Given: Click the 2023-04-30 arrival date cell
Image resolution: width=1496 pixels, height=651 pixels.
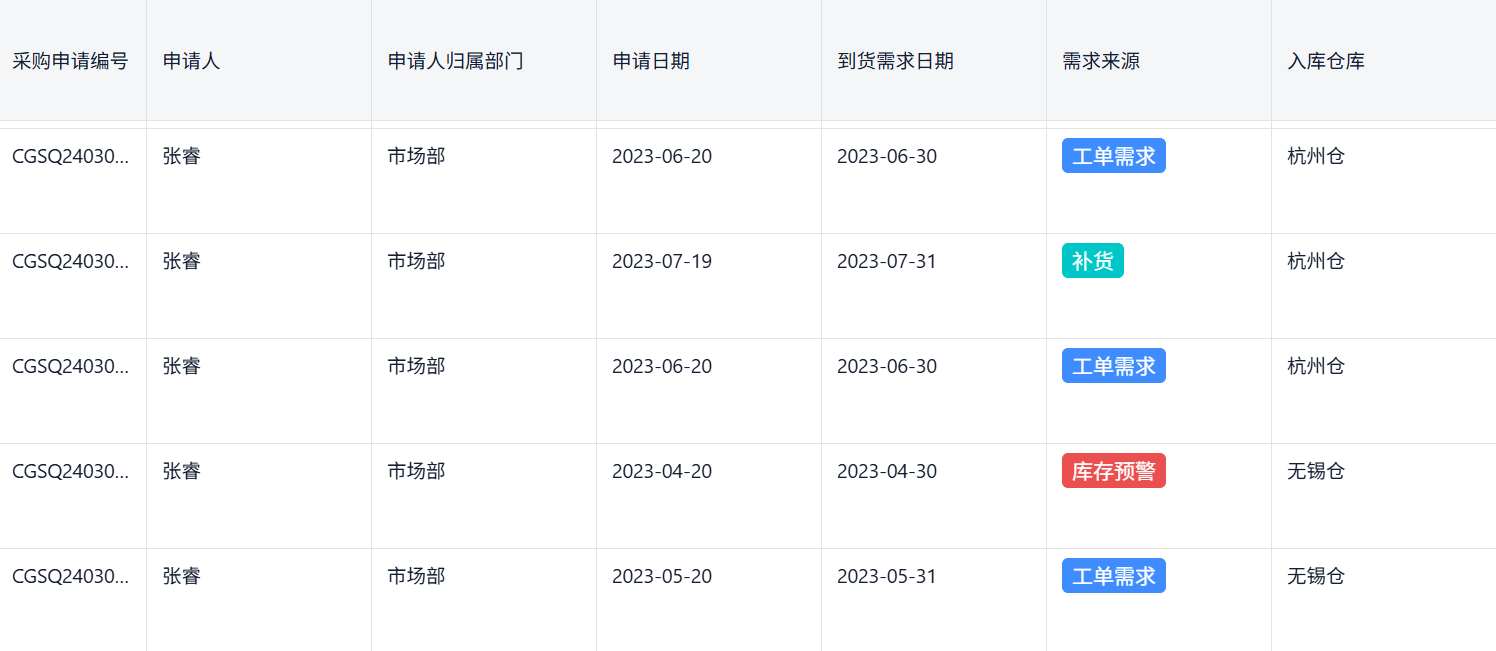Looking at the screenshot, I should click(887, 471).
